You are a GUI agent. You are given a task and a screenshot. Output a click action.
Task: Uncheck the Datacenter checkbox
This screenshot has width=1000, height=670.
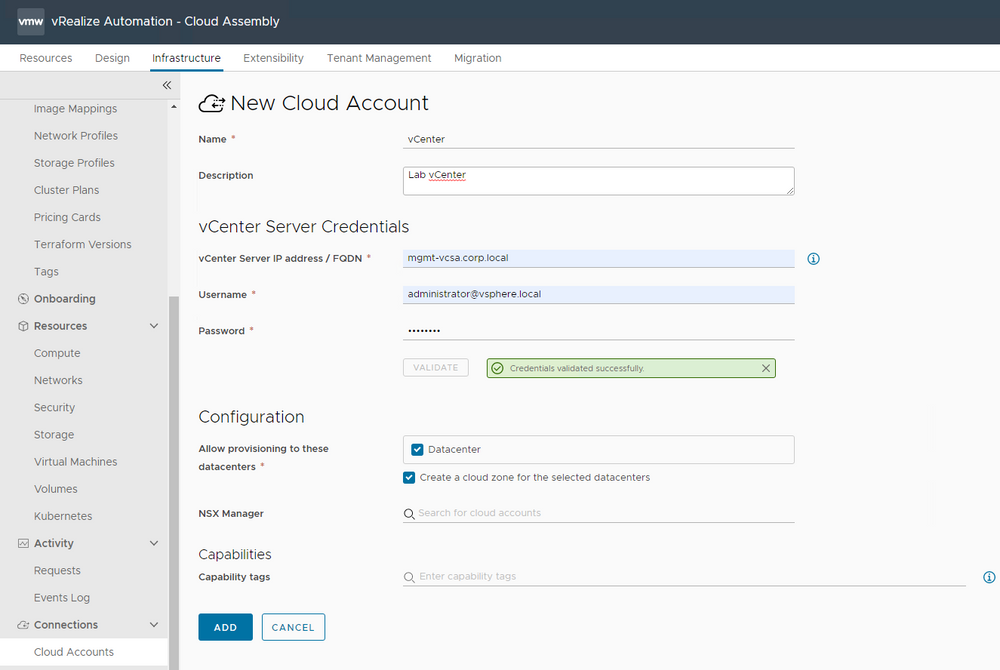pos(417,450)
